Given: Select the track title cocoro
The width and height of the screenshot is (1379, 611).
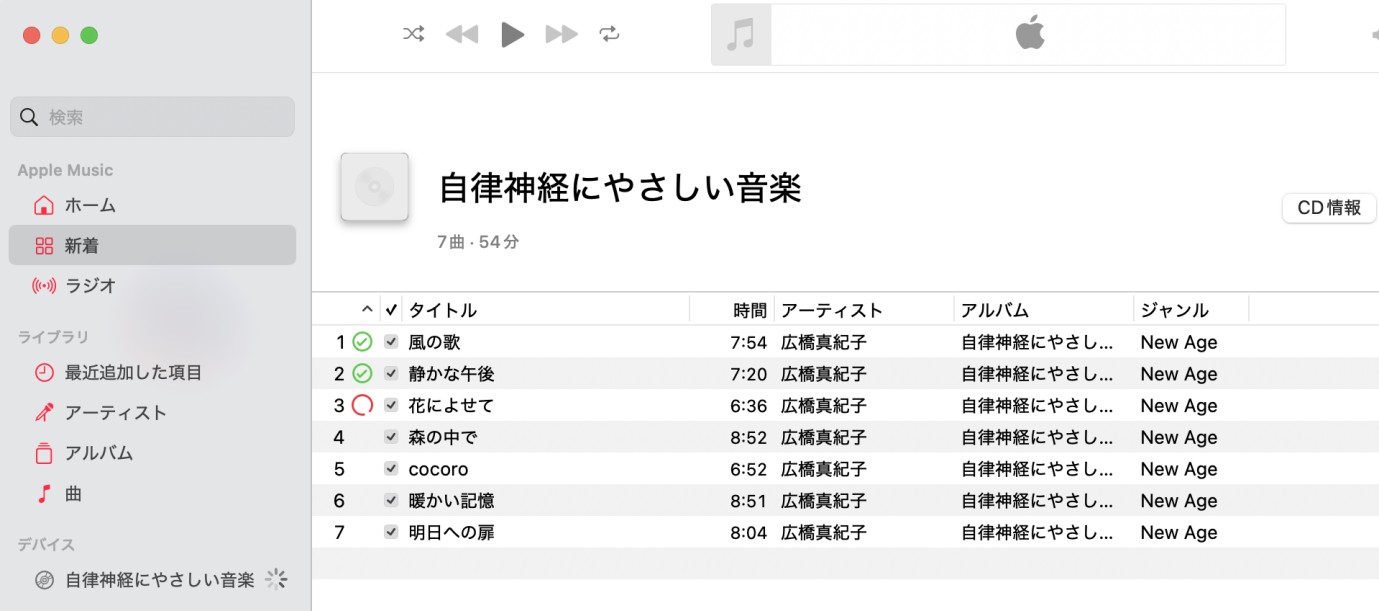Looking at the screenshot, I should click(438, 469).
